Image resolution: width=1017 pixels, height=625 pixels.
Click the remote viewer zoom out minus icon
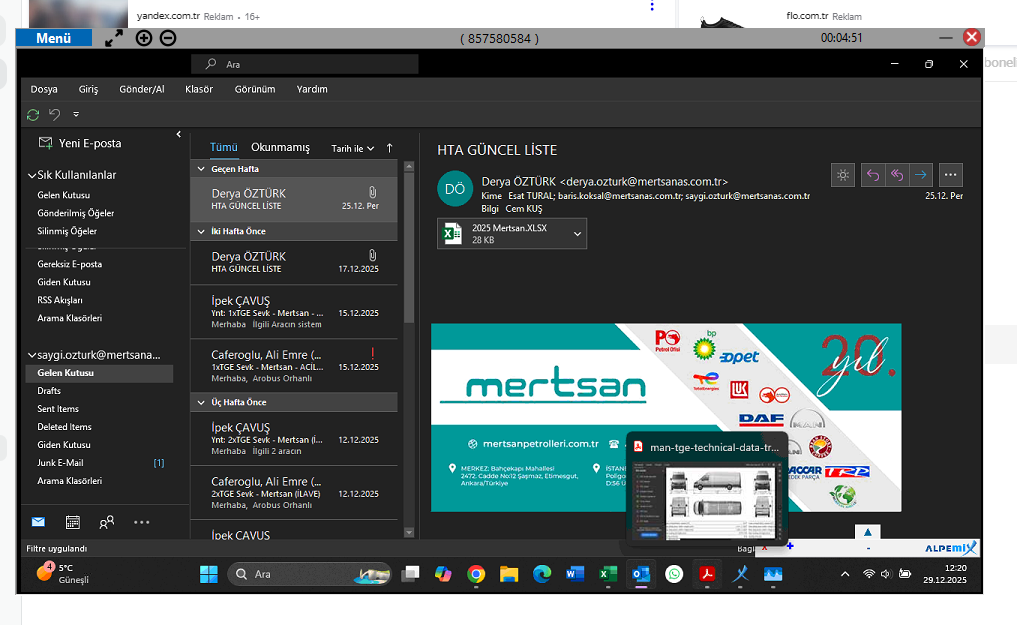tap(168, 38)
